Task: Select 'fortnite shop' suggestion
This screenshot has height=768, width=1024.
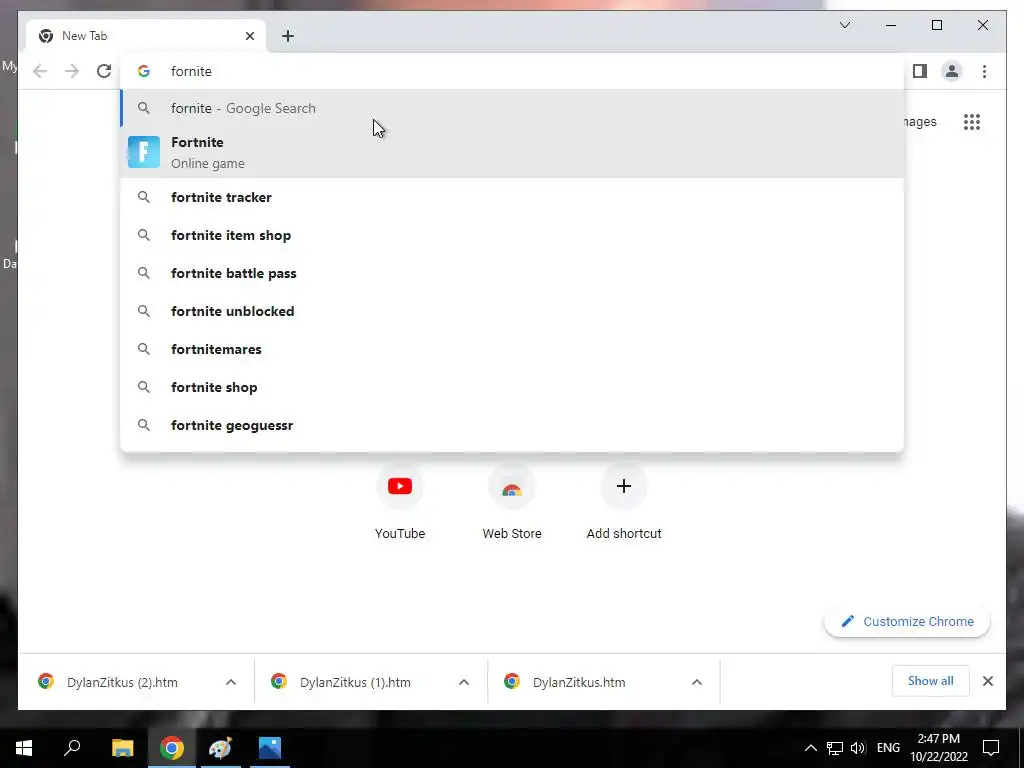Action: pyautogui.click(x=513, y=387)
